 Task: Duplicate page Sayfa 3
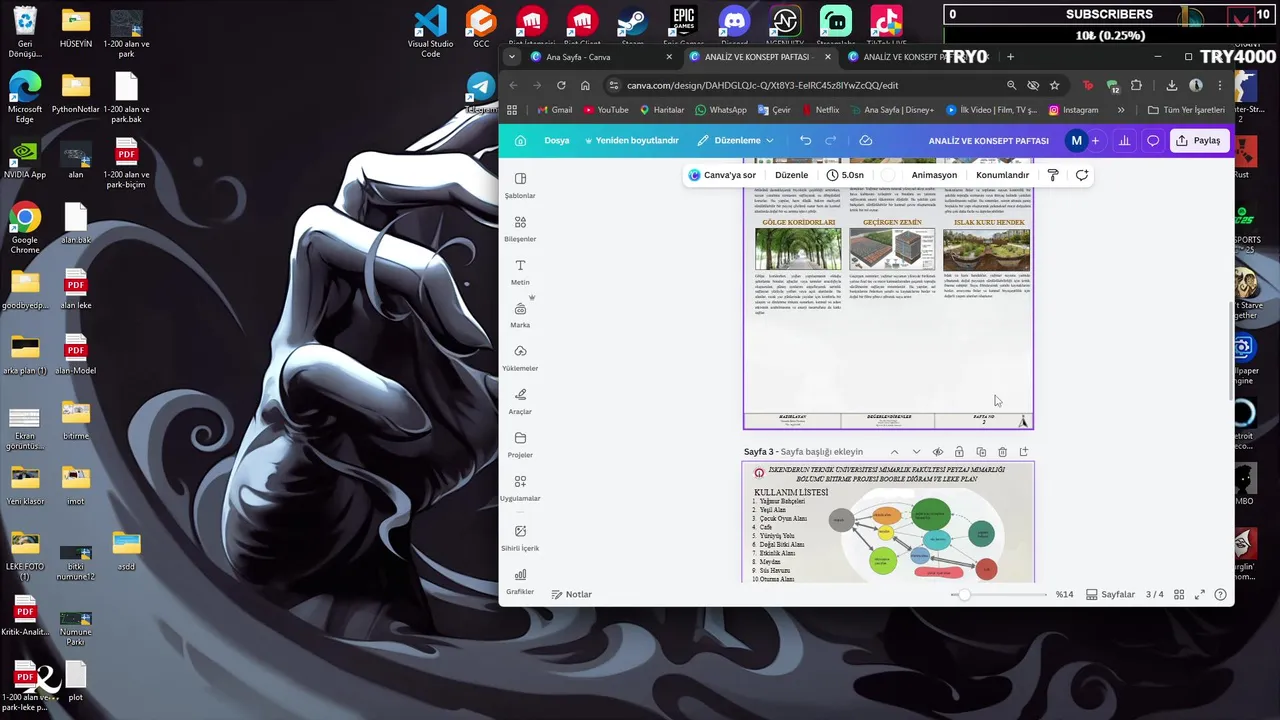[x=981, y=452]
